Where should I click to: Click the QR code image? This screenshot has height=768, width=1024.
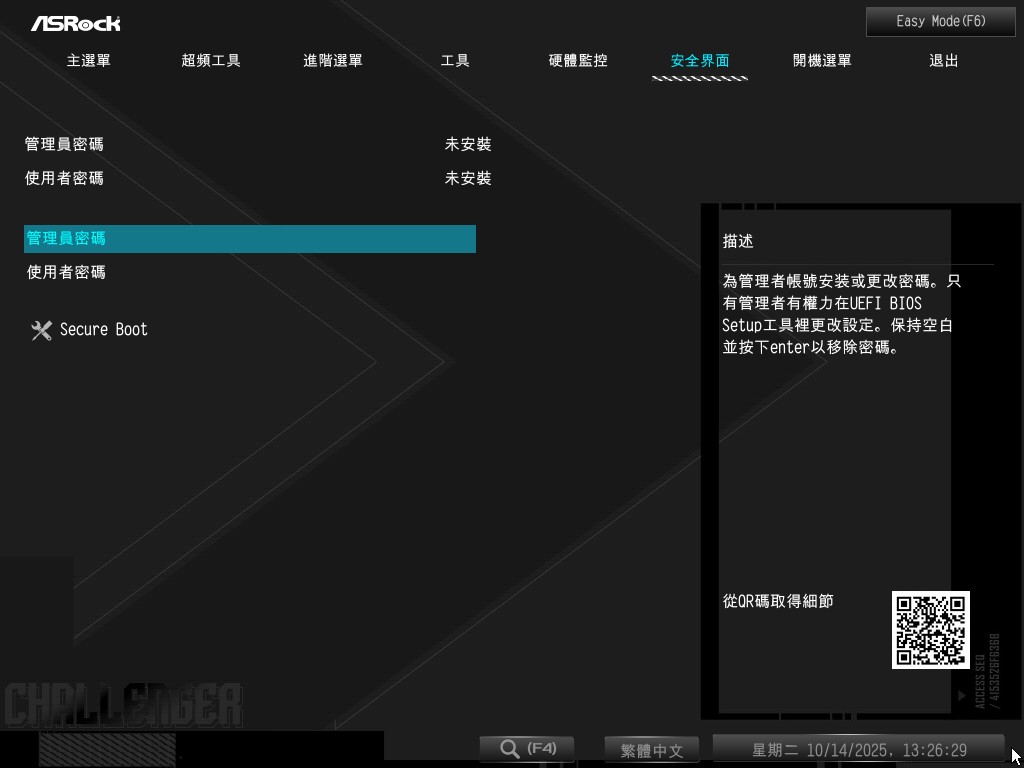tap(930, 630)
